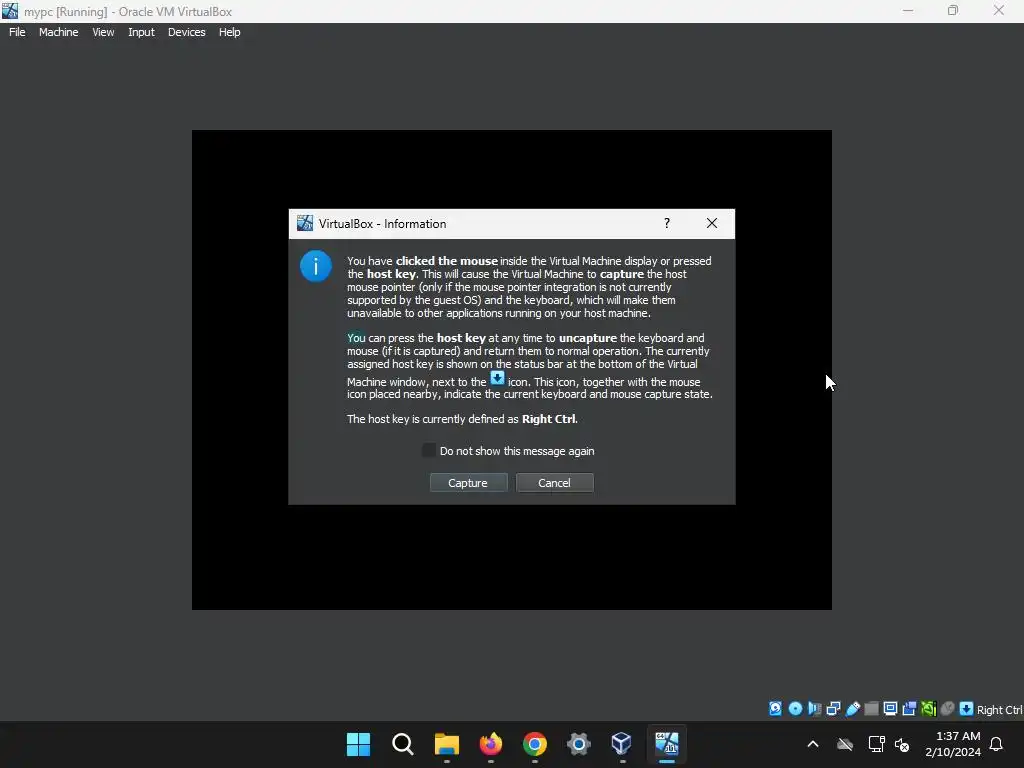Open taskbar Search
Image resolution: width=1024 pixels, height=768 pixels.
(402, 744)
